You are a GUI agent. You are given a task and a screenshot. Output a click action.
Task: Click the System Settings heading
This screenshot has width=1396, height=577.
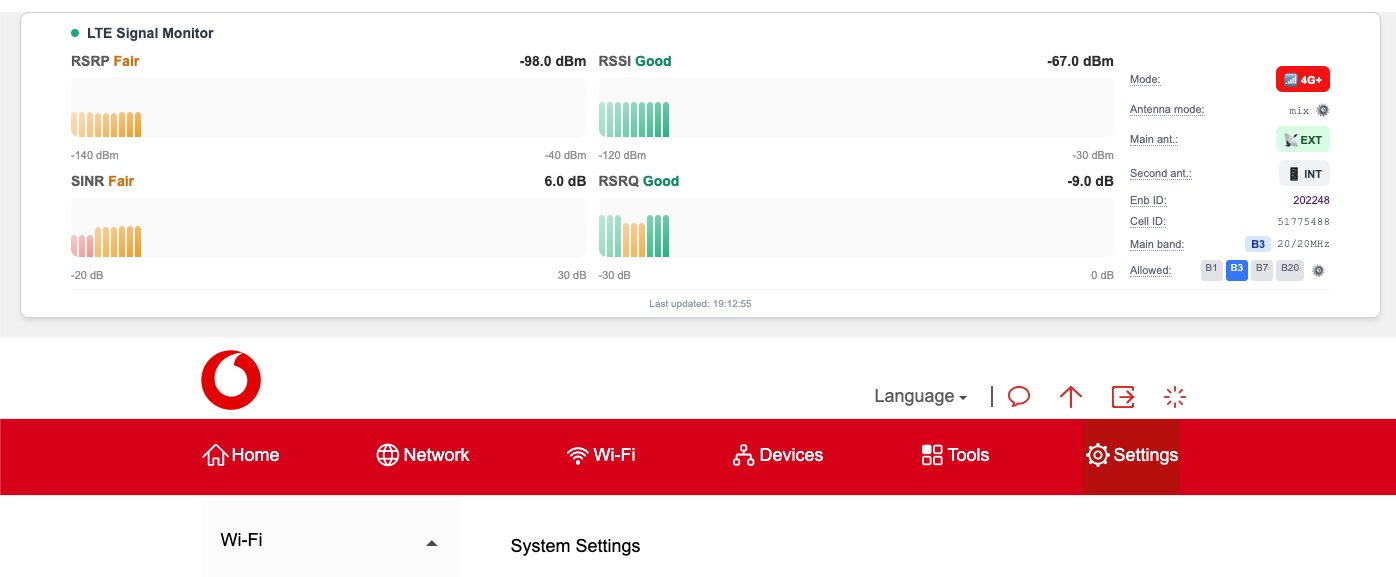pyautogui.click(x=575, y=546)
